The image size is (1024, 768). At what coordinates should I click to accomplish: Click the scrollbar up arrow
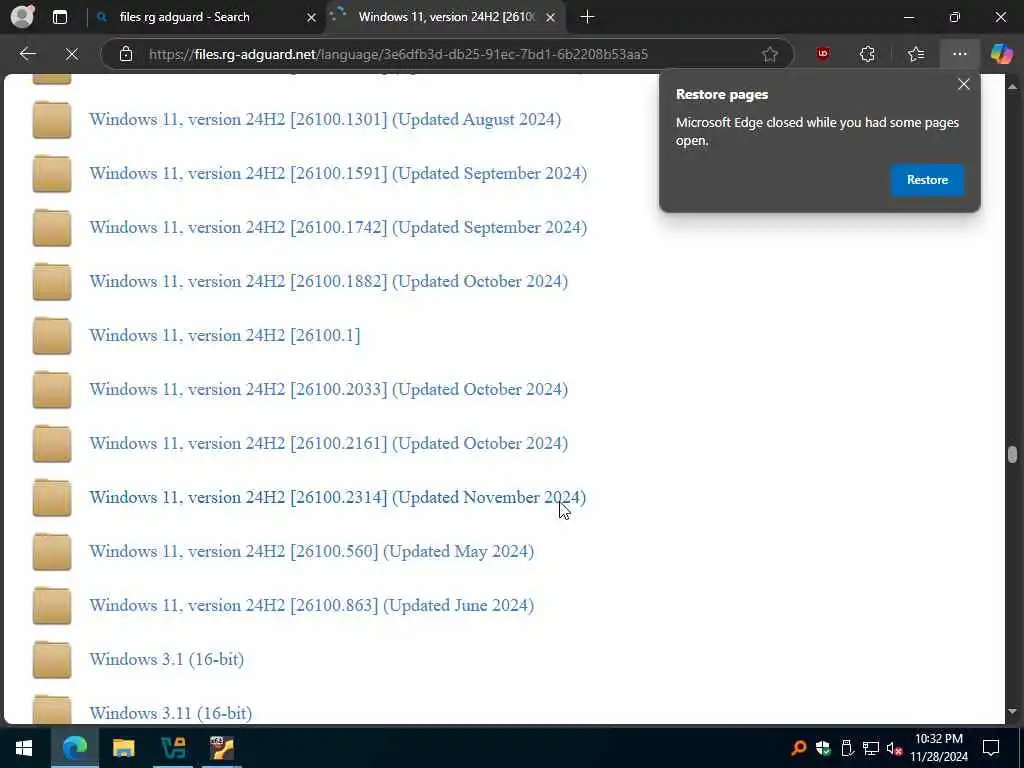pos(1012,86)
